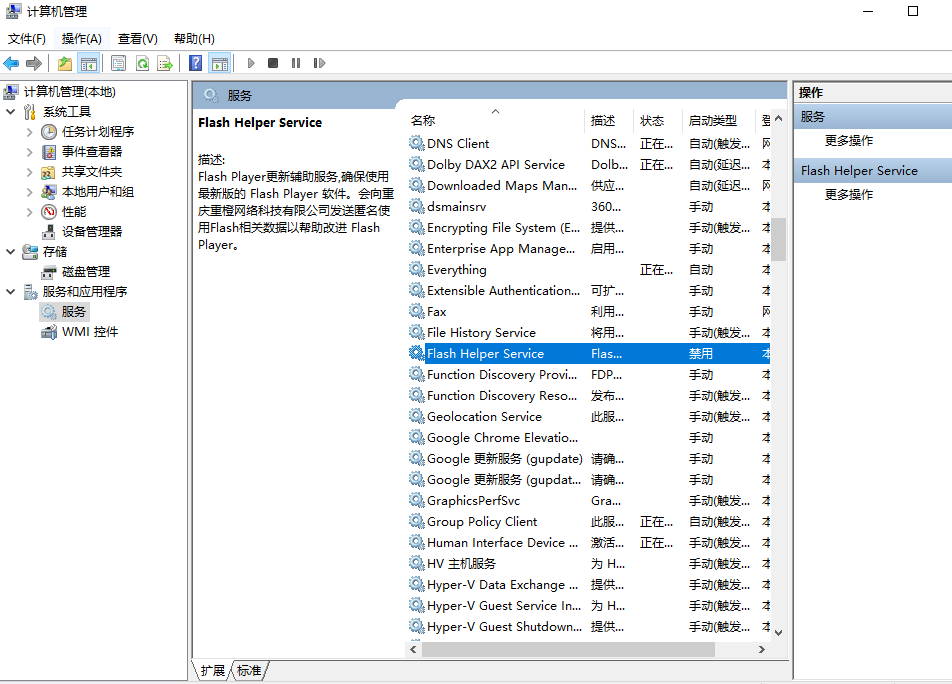Screen dimensions: 952x684
Task: Select 服务 in the tree
Action: tap(73, 312)
